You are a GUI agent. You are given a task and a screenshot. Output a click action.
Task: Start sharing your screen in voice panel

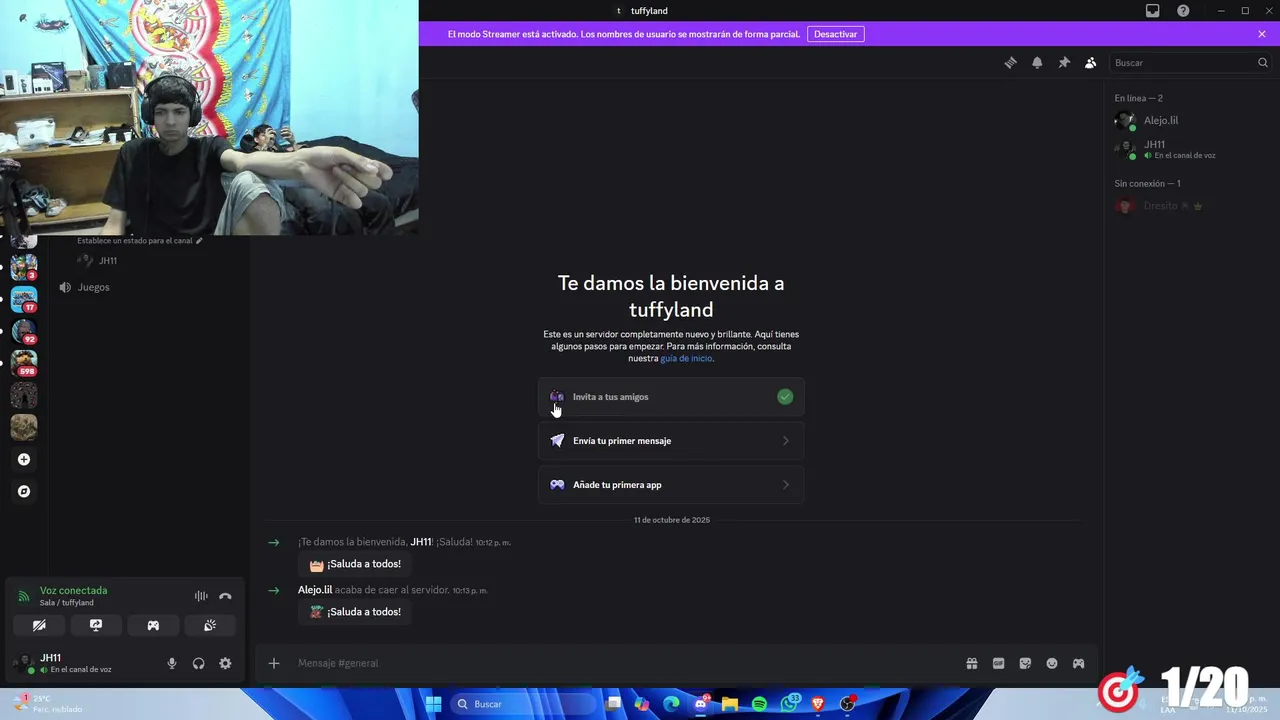(x=96, y=625)
